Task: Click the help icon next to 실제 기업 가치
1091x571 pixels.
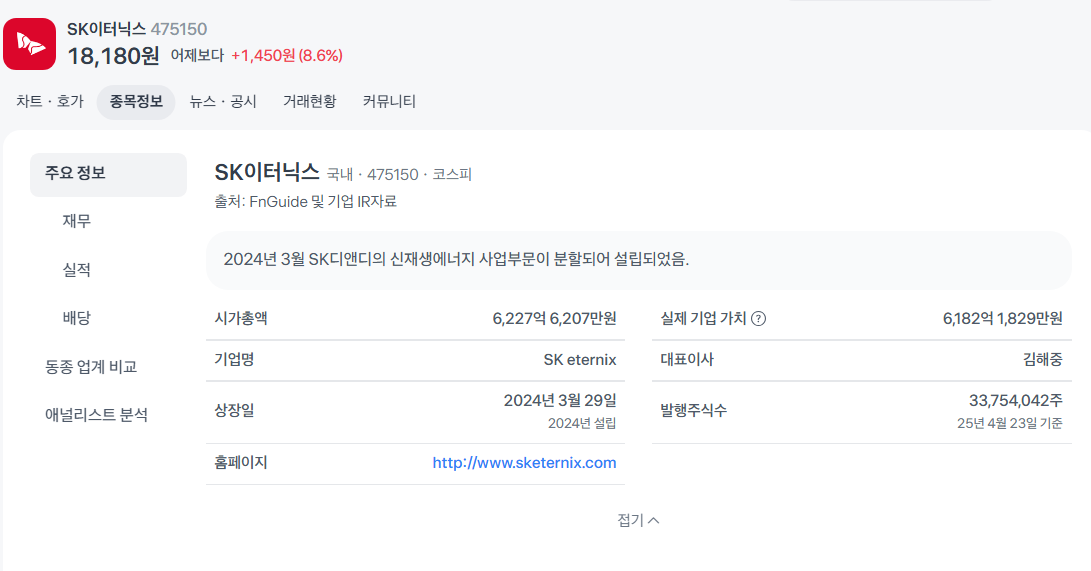Action: tap(758, 319)
